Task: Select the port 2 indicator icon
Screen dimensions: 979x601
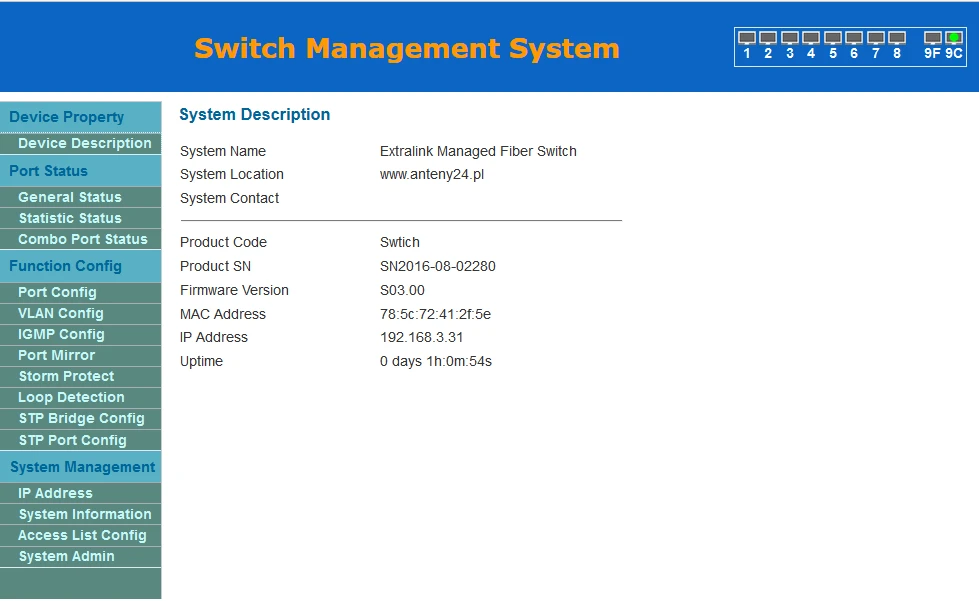Action: coord(768,38)
